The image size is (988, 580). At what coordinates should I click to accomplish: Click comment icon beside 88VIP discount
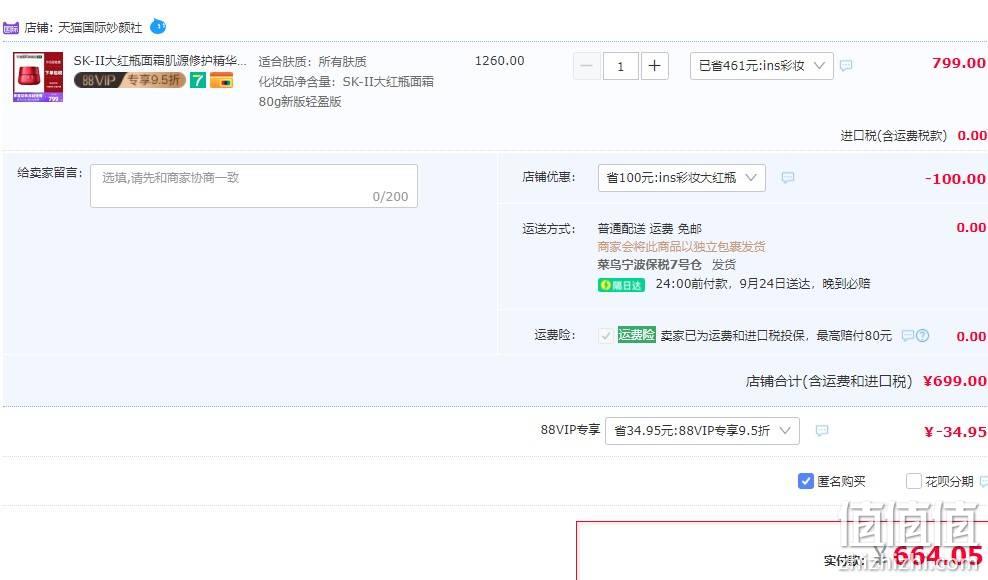pyautogui.click(x=822, y=431)
